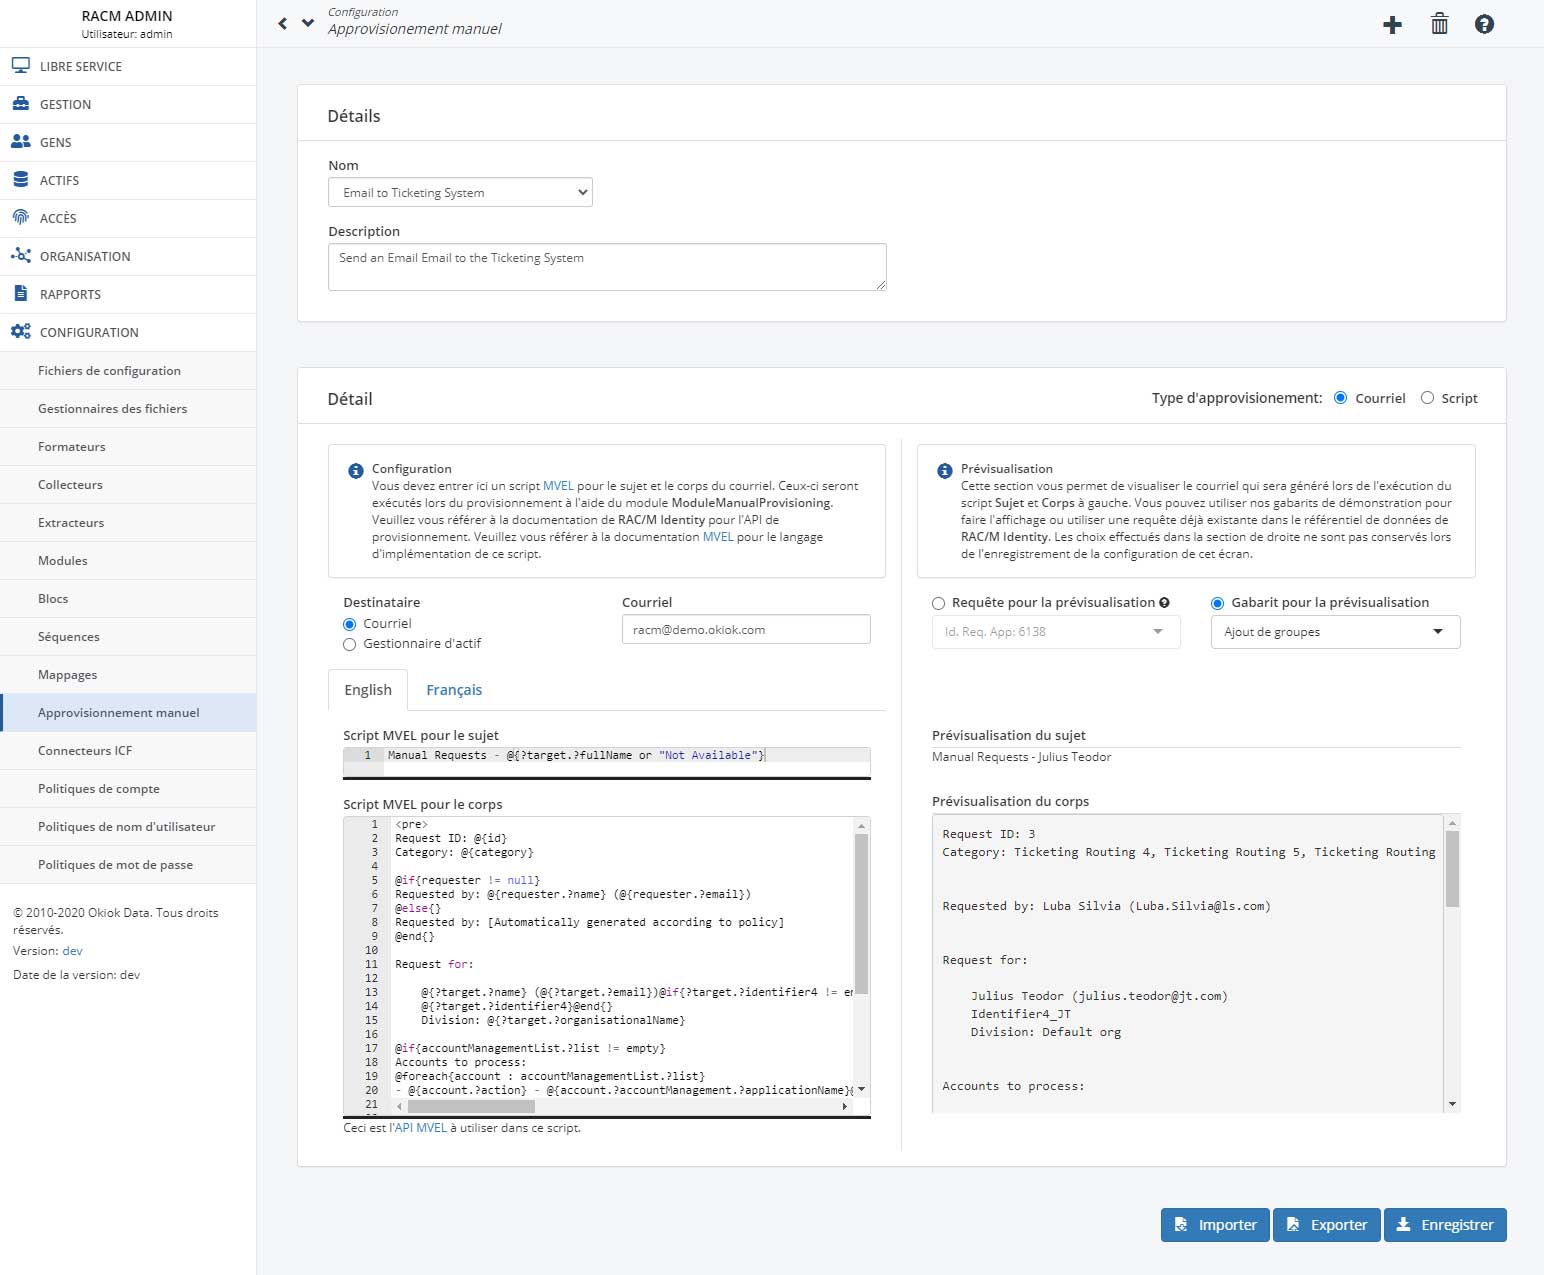Open Blocs menu item

pos(128,598)
